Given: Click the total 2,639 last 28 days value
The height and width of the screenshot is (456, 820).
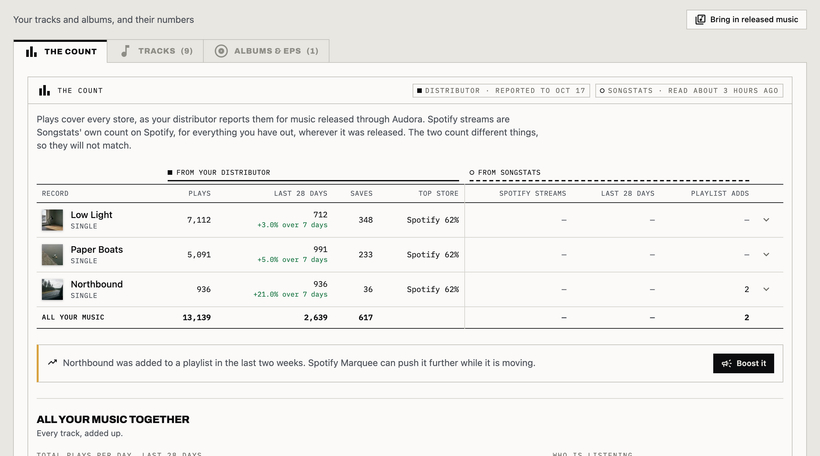Looking at the screenshot, I should (315, 317).
